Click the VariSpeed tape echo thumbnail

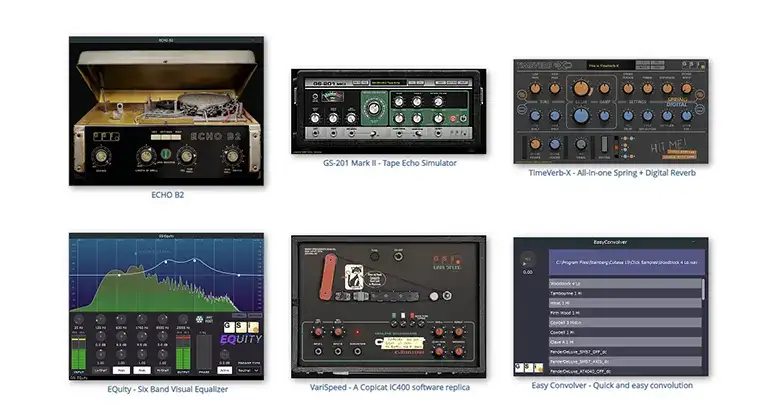coord(389,307)
